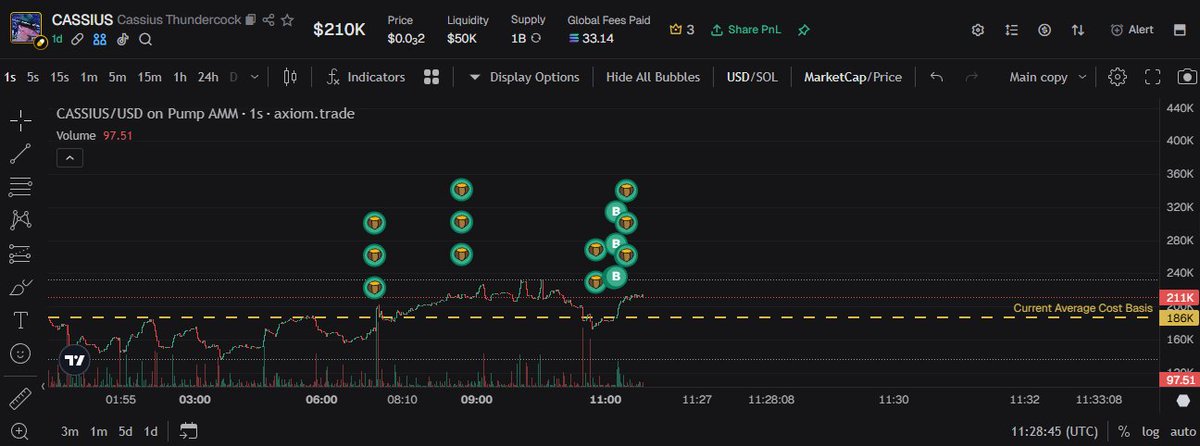Set the 1d date range at bottom

(x=150, y=431)
